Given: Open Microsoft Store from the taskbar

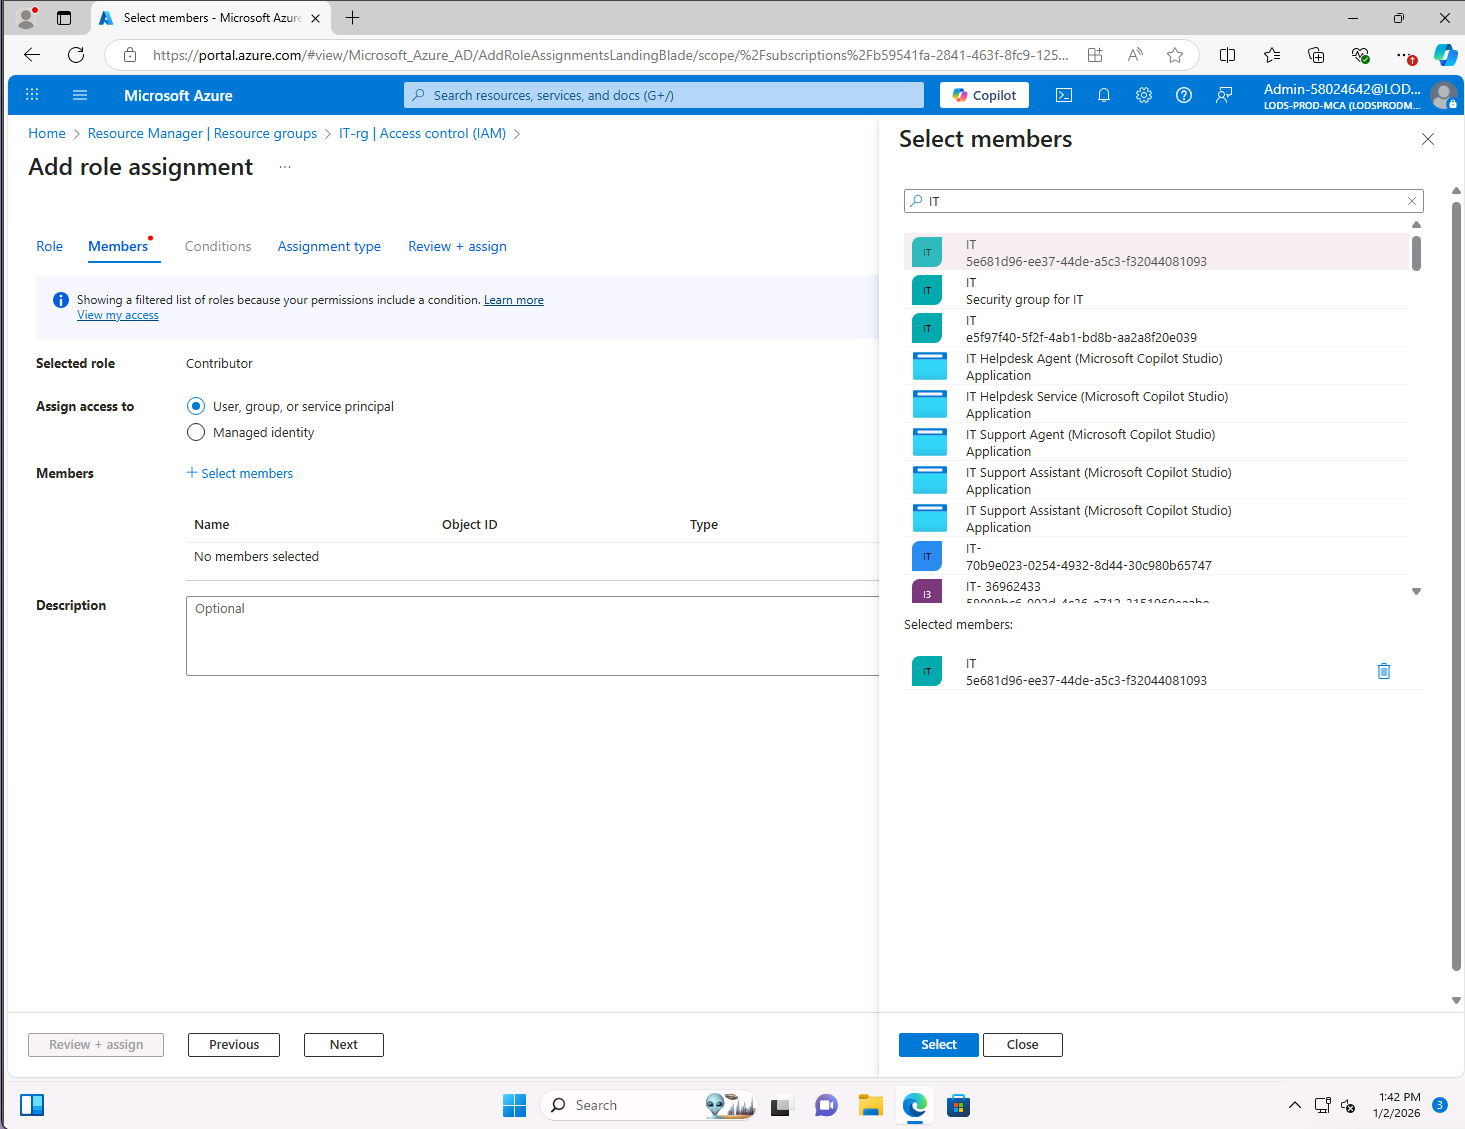Looking at the screenshot, I should (959, 1105).
